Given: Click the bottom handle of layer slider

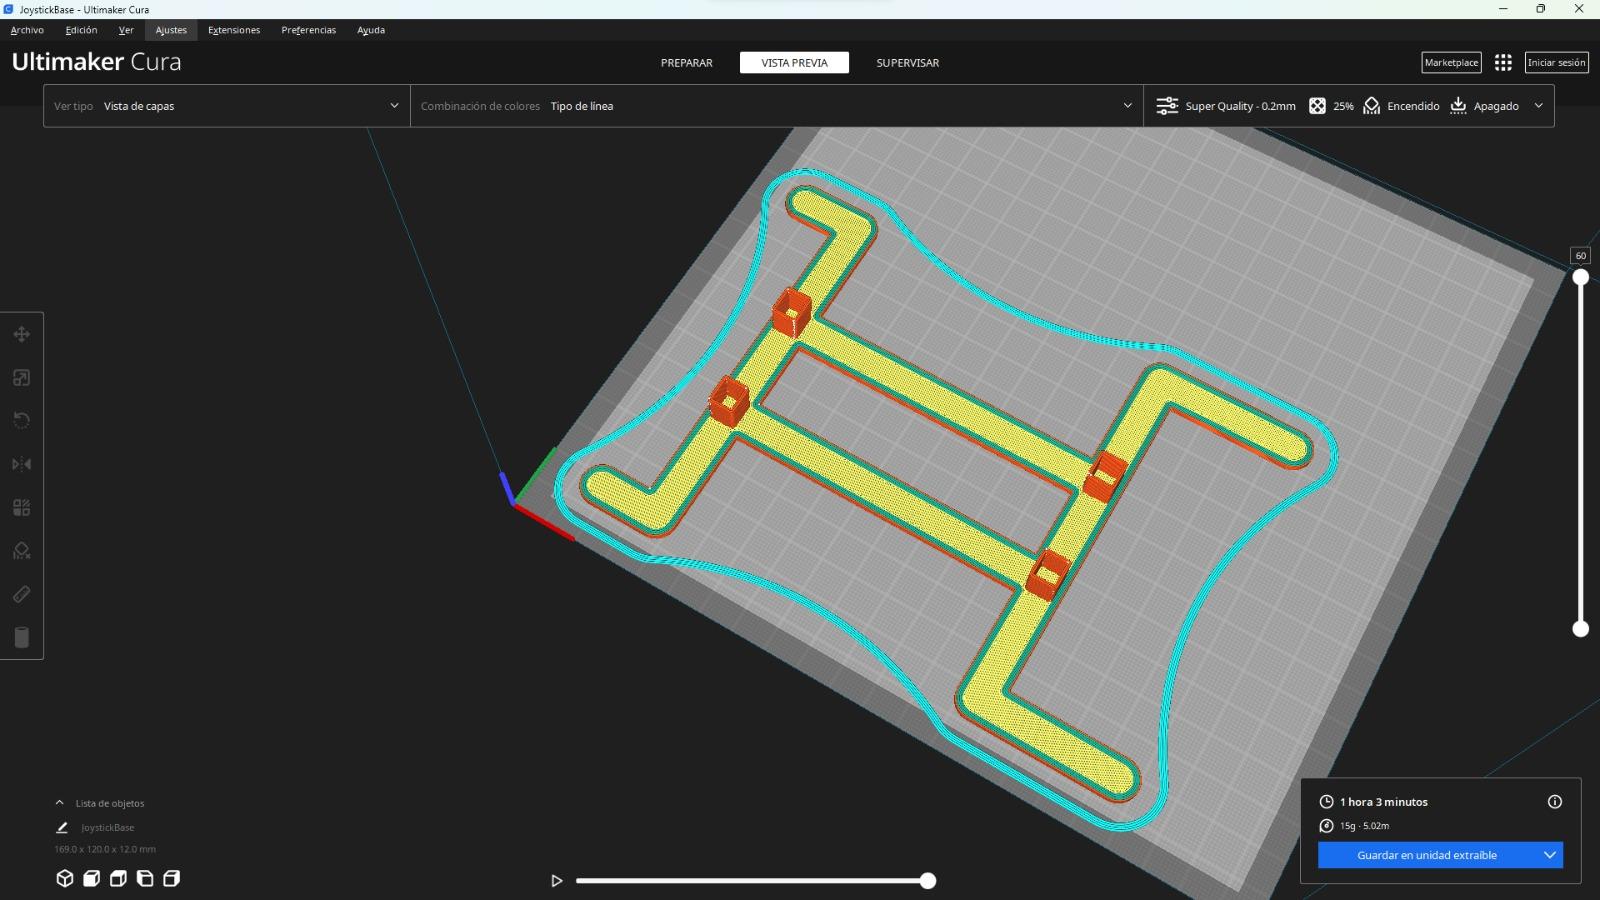Looking at the screenshot, I should point(1581,628).
